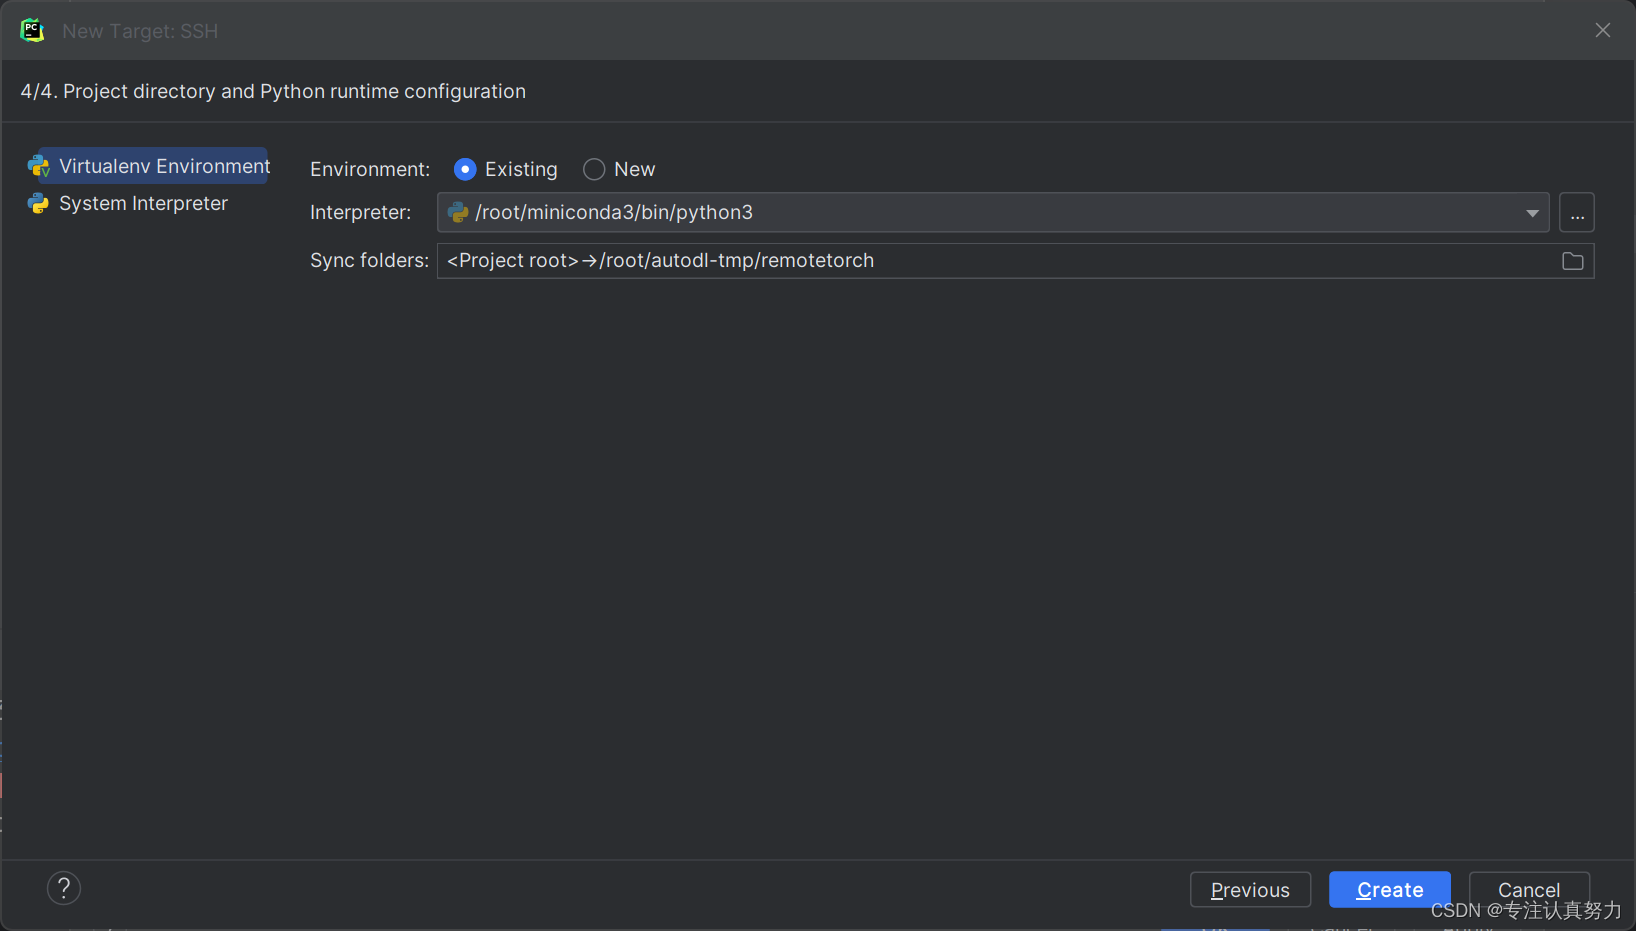Click the Cancel button
Image resolution: width=1636 pixels, height=931 pixels.
click(1529, 889)
